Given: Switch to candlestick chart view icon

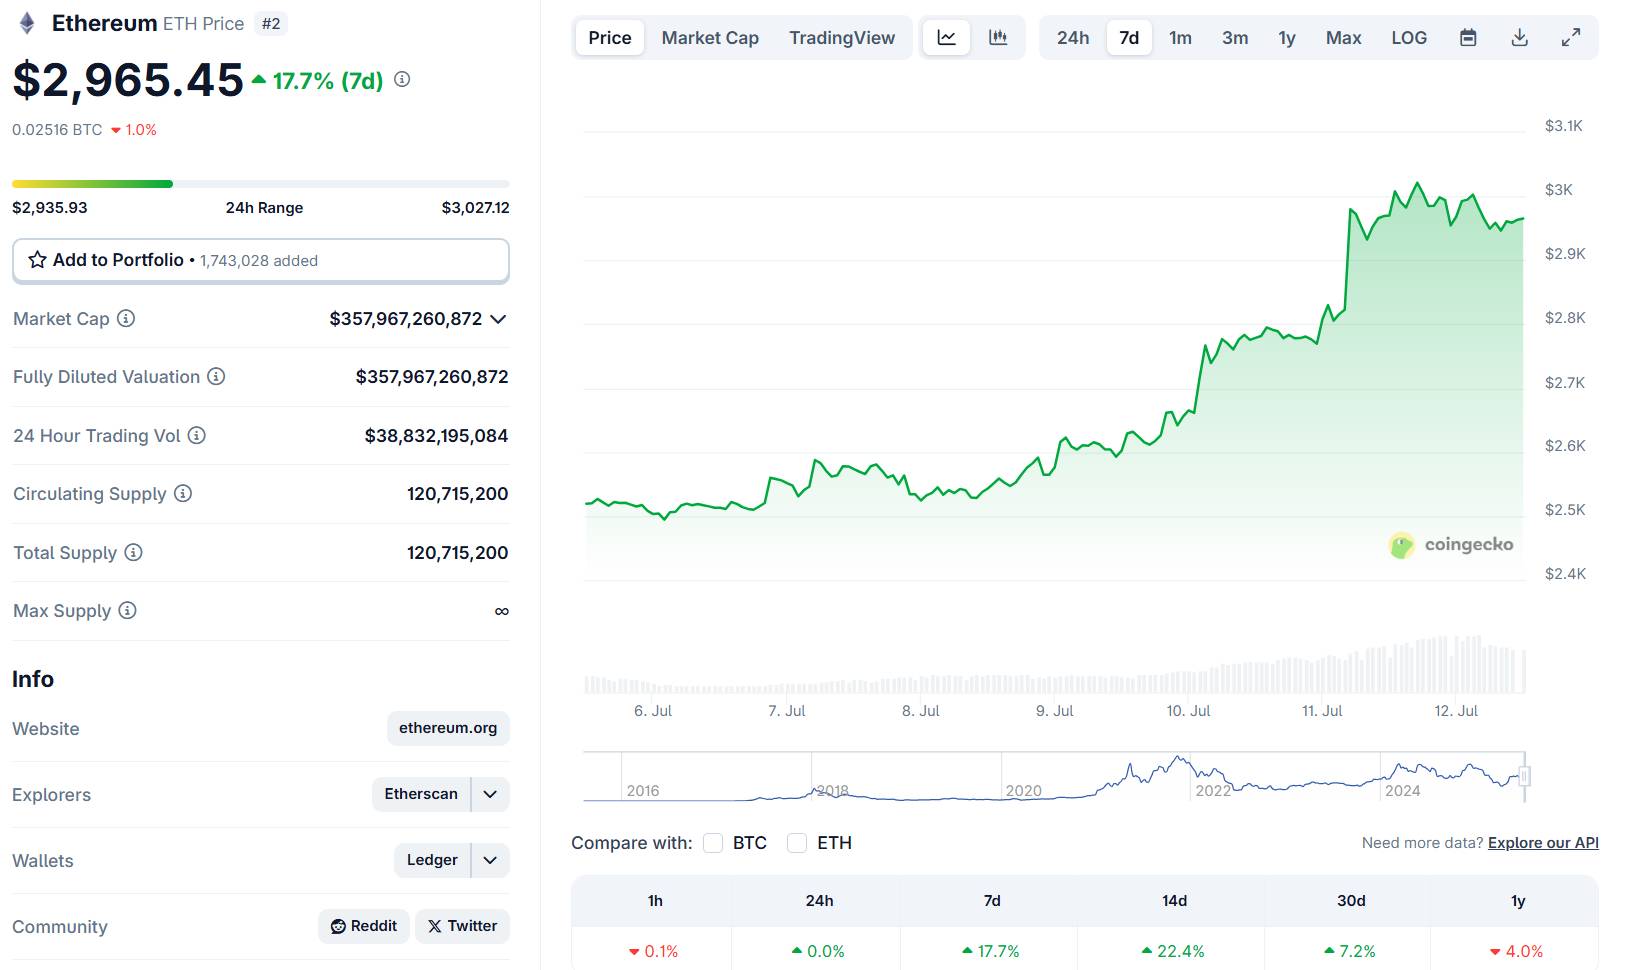Looking at the screenshot, I should tap(998, 38).
